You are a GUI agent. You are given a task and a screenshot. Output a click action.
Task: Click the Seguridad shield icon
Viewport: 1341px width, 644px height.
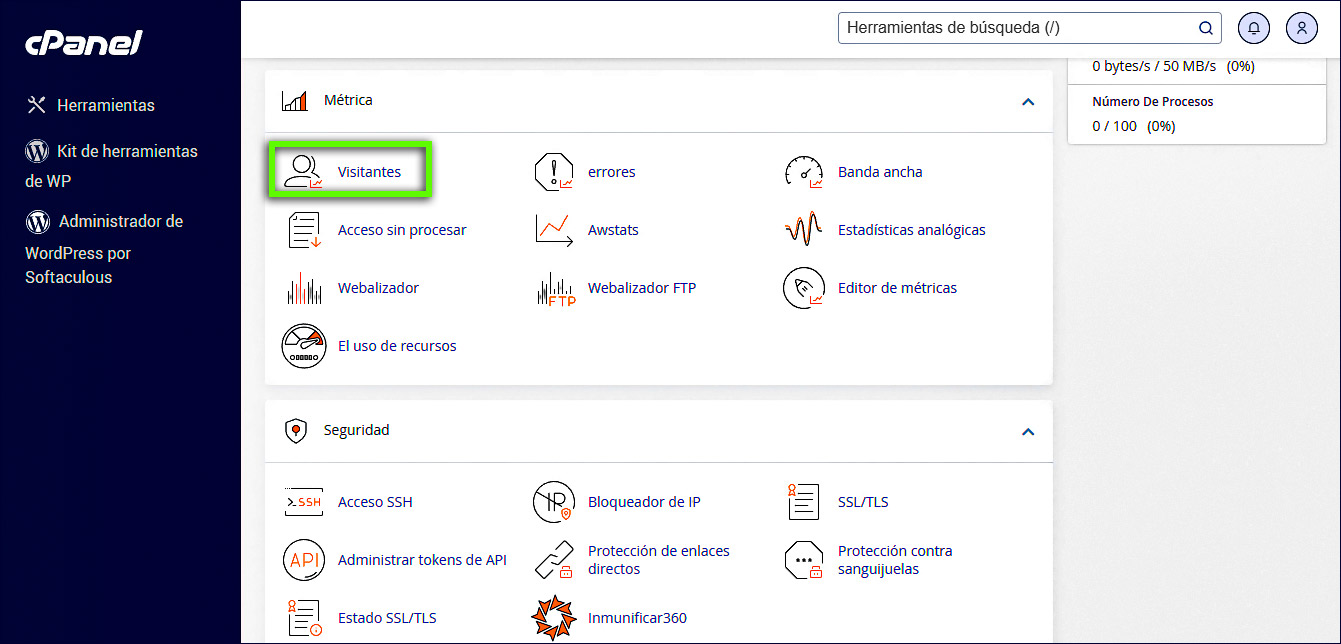(x=296, y=431)
